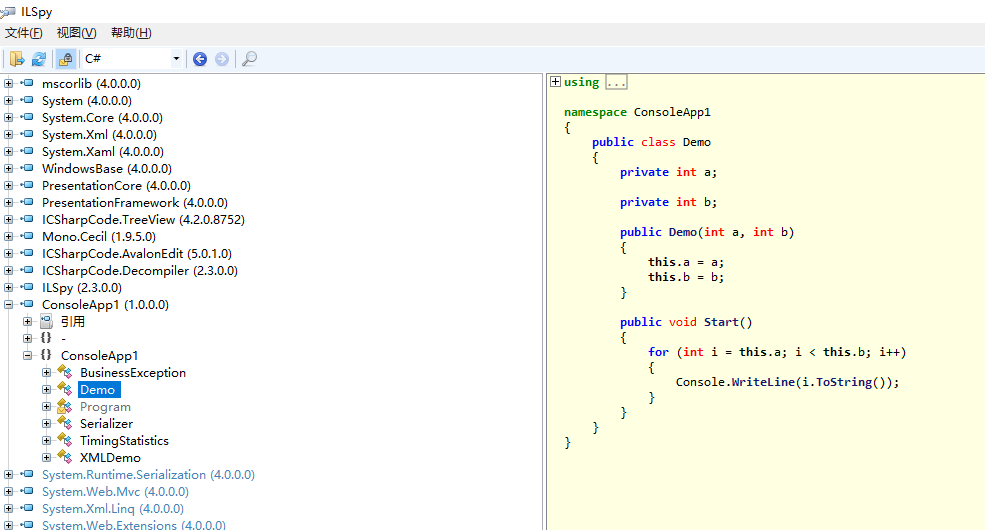Screen dimensions: 985x530
Task: Expand the 引用 references node
Action: pos(28,321)
